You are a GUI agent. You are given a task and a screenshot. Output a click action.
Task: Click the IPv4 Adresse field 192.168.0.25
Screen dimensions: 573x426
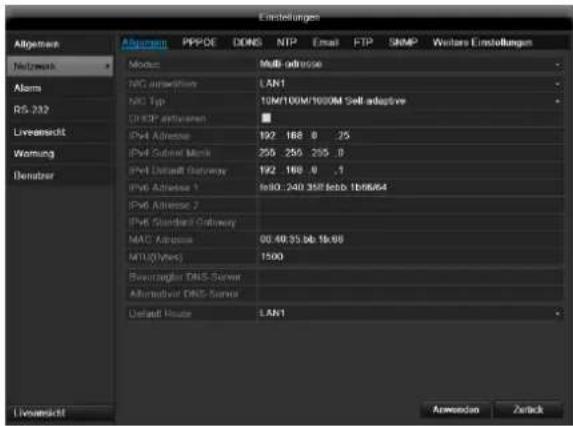410,136
